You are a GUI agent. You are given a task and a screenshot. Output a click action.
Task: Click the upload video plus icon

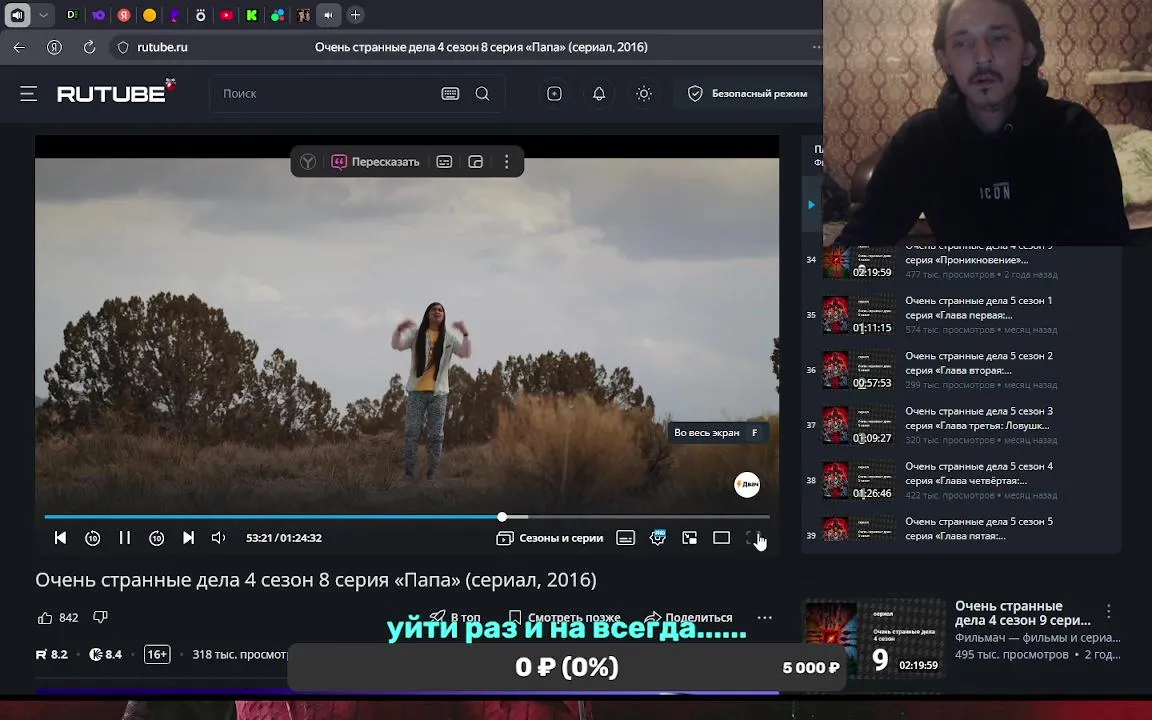554,93
